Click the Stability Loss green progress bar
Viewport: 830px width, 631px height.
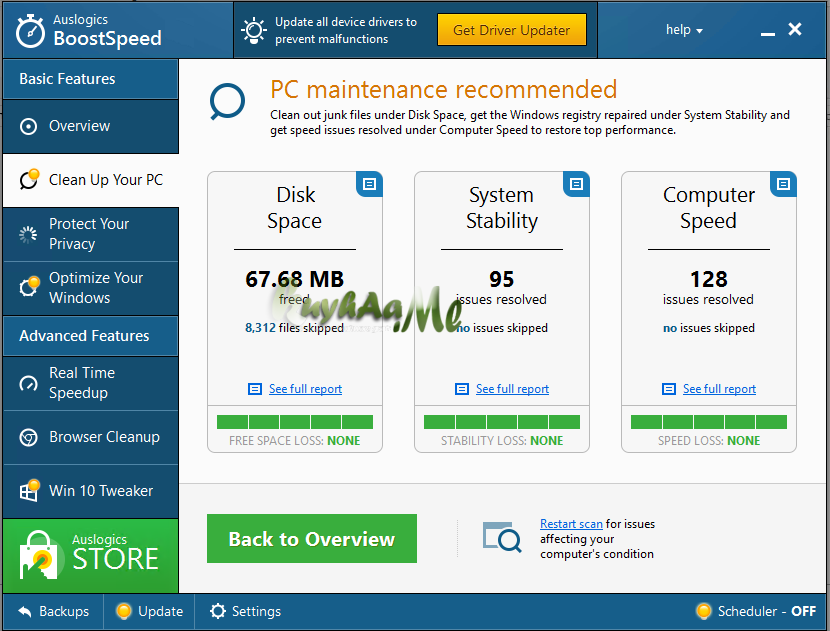click(x=502, y=422)
